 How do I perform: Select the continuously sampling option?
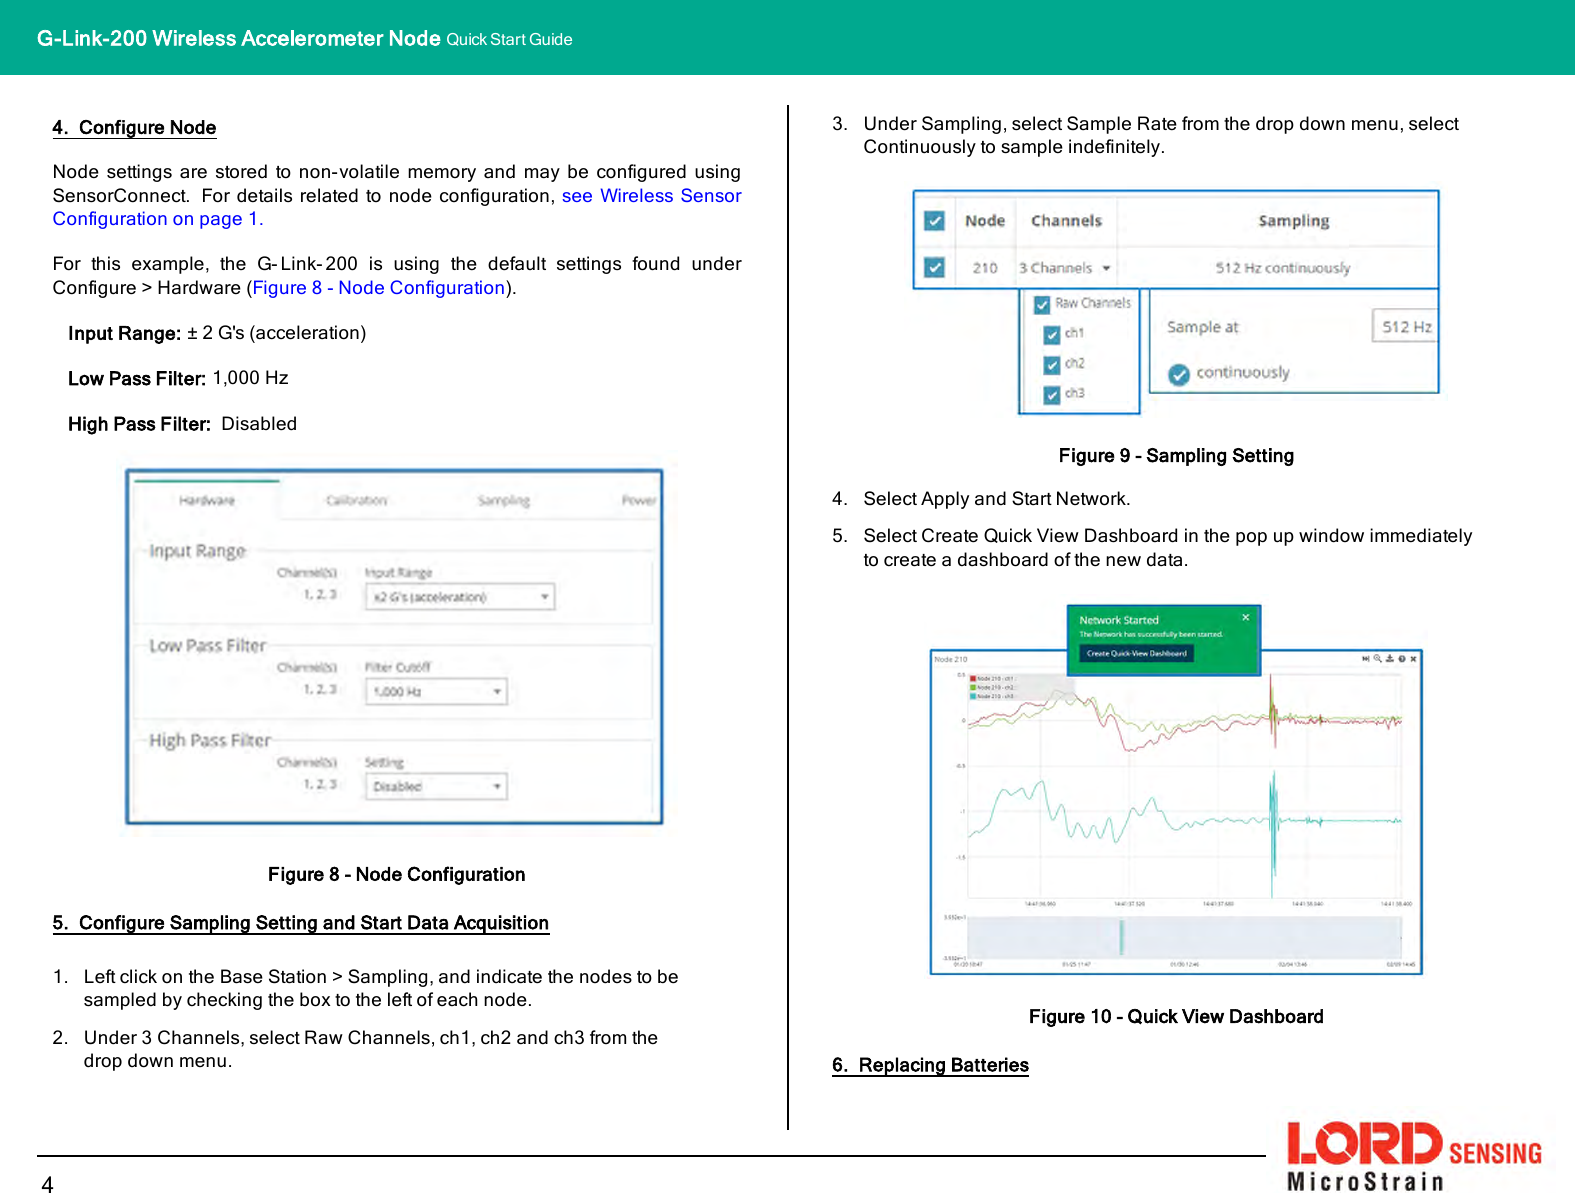tap(1179, 374)
